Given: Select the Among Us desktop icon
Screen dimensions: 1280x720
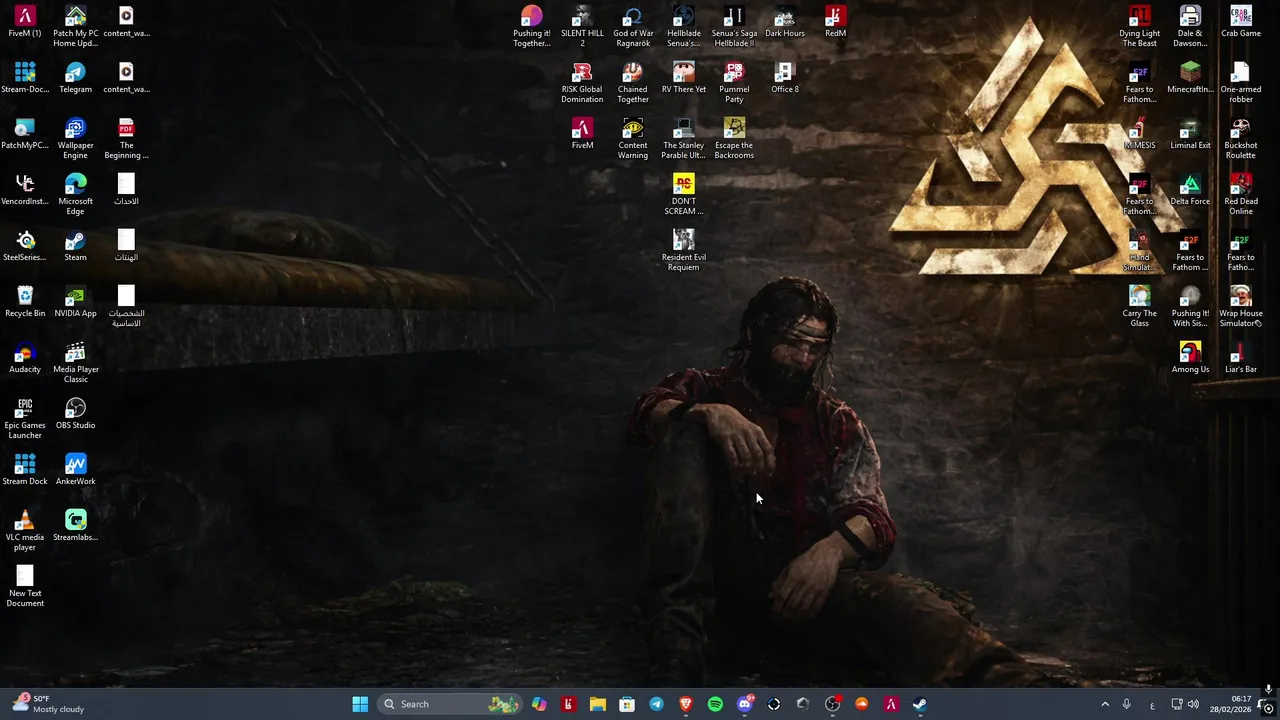Looking at the screenshot, I should coord(1190,359).
